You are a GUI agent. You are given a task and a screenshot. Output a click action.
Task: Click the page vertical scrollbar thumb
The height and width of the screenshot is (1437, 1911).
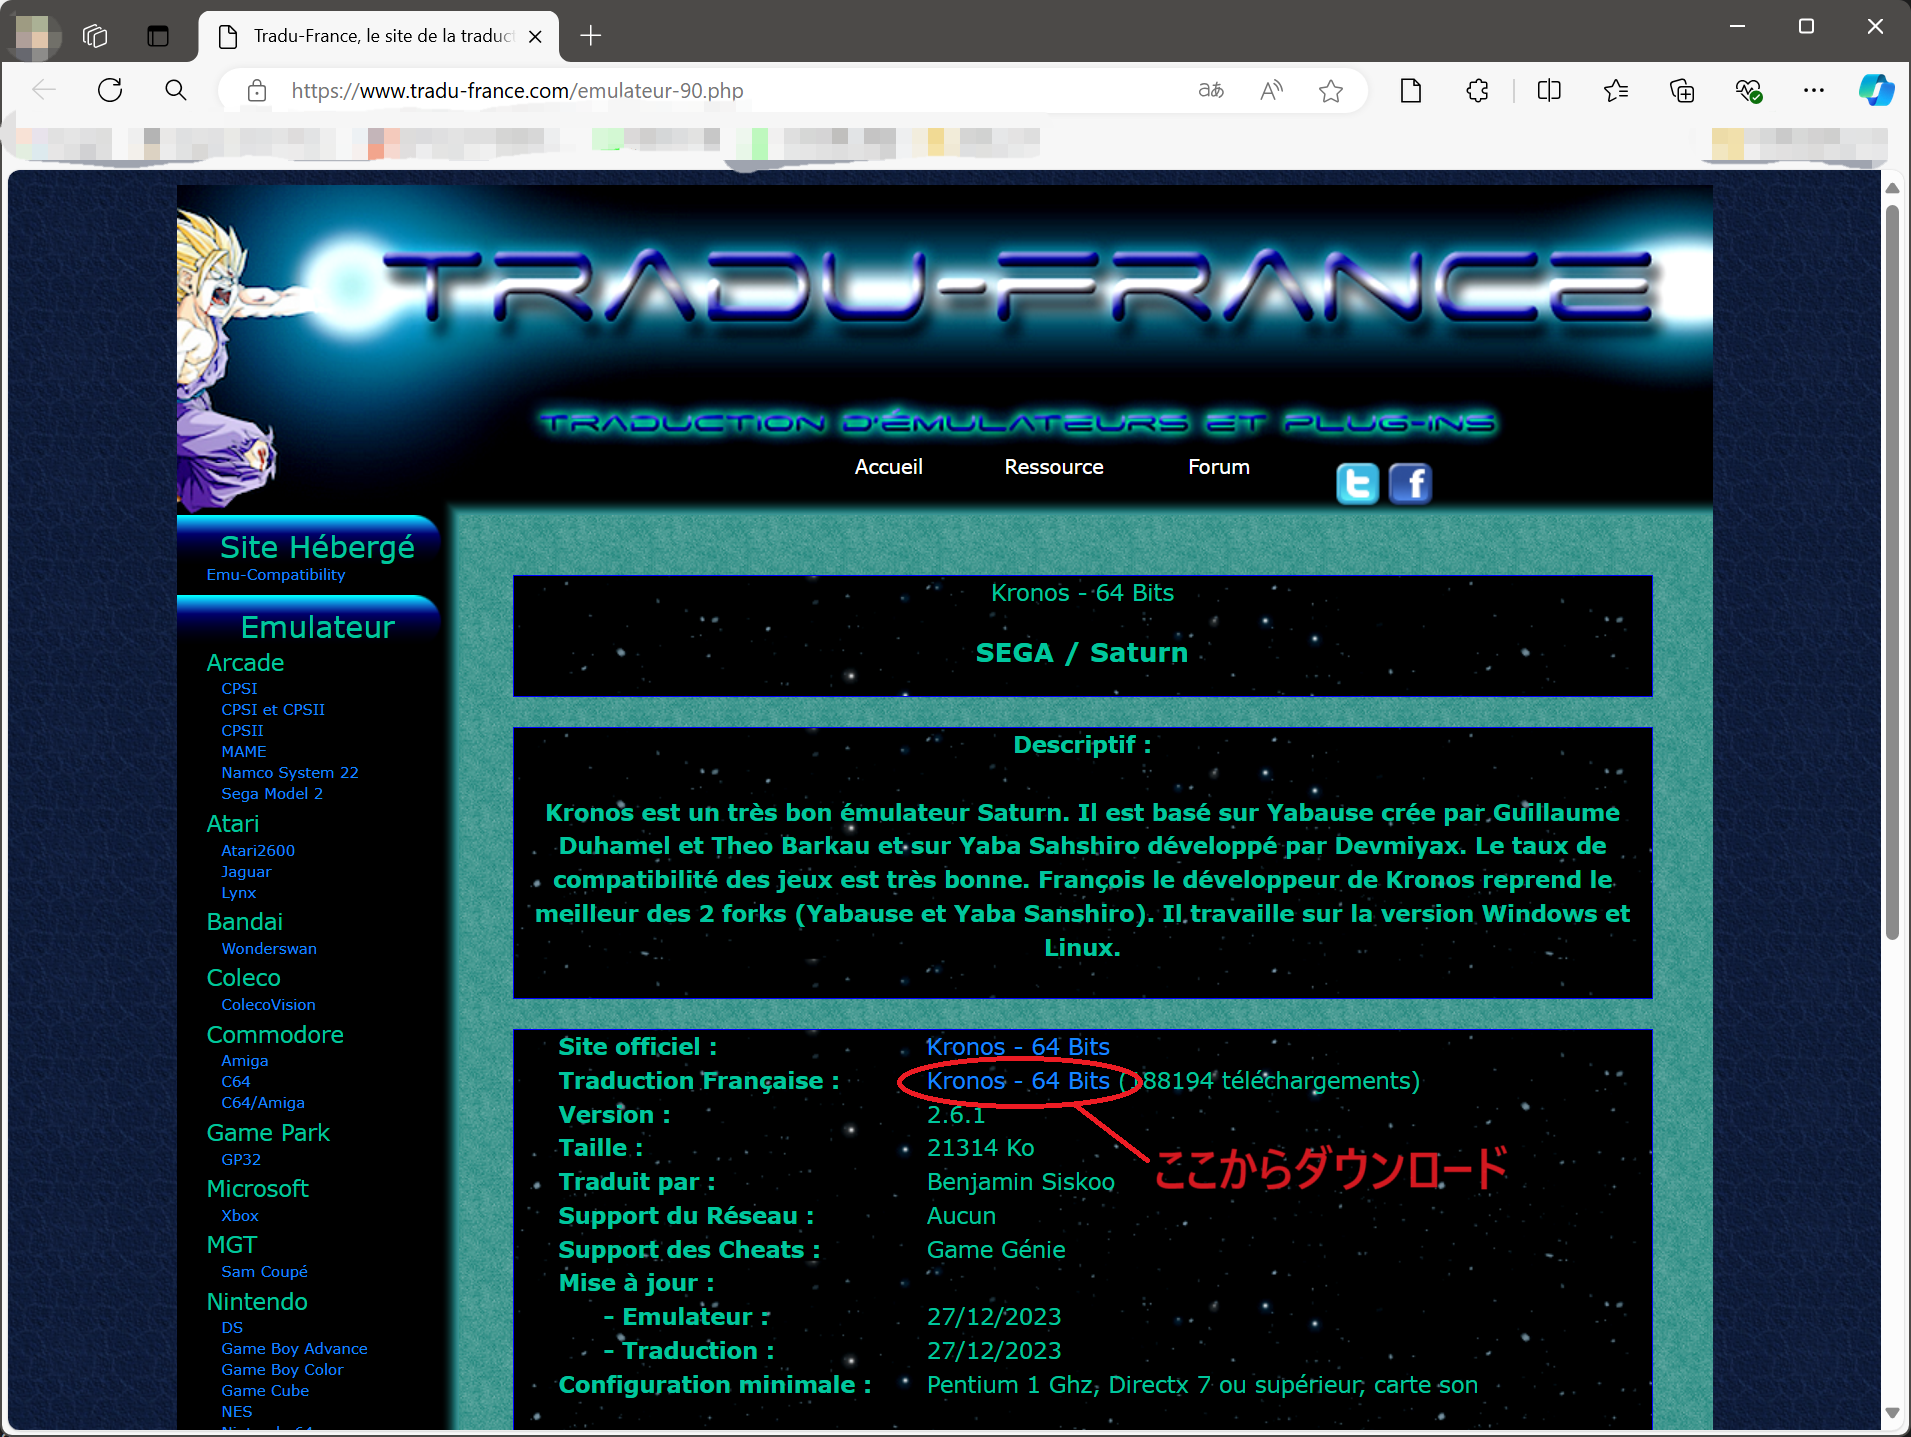(x=1892, y=573)
